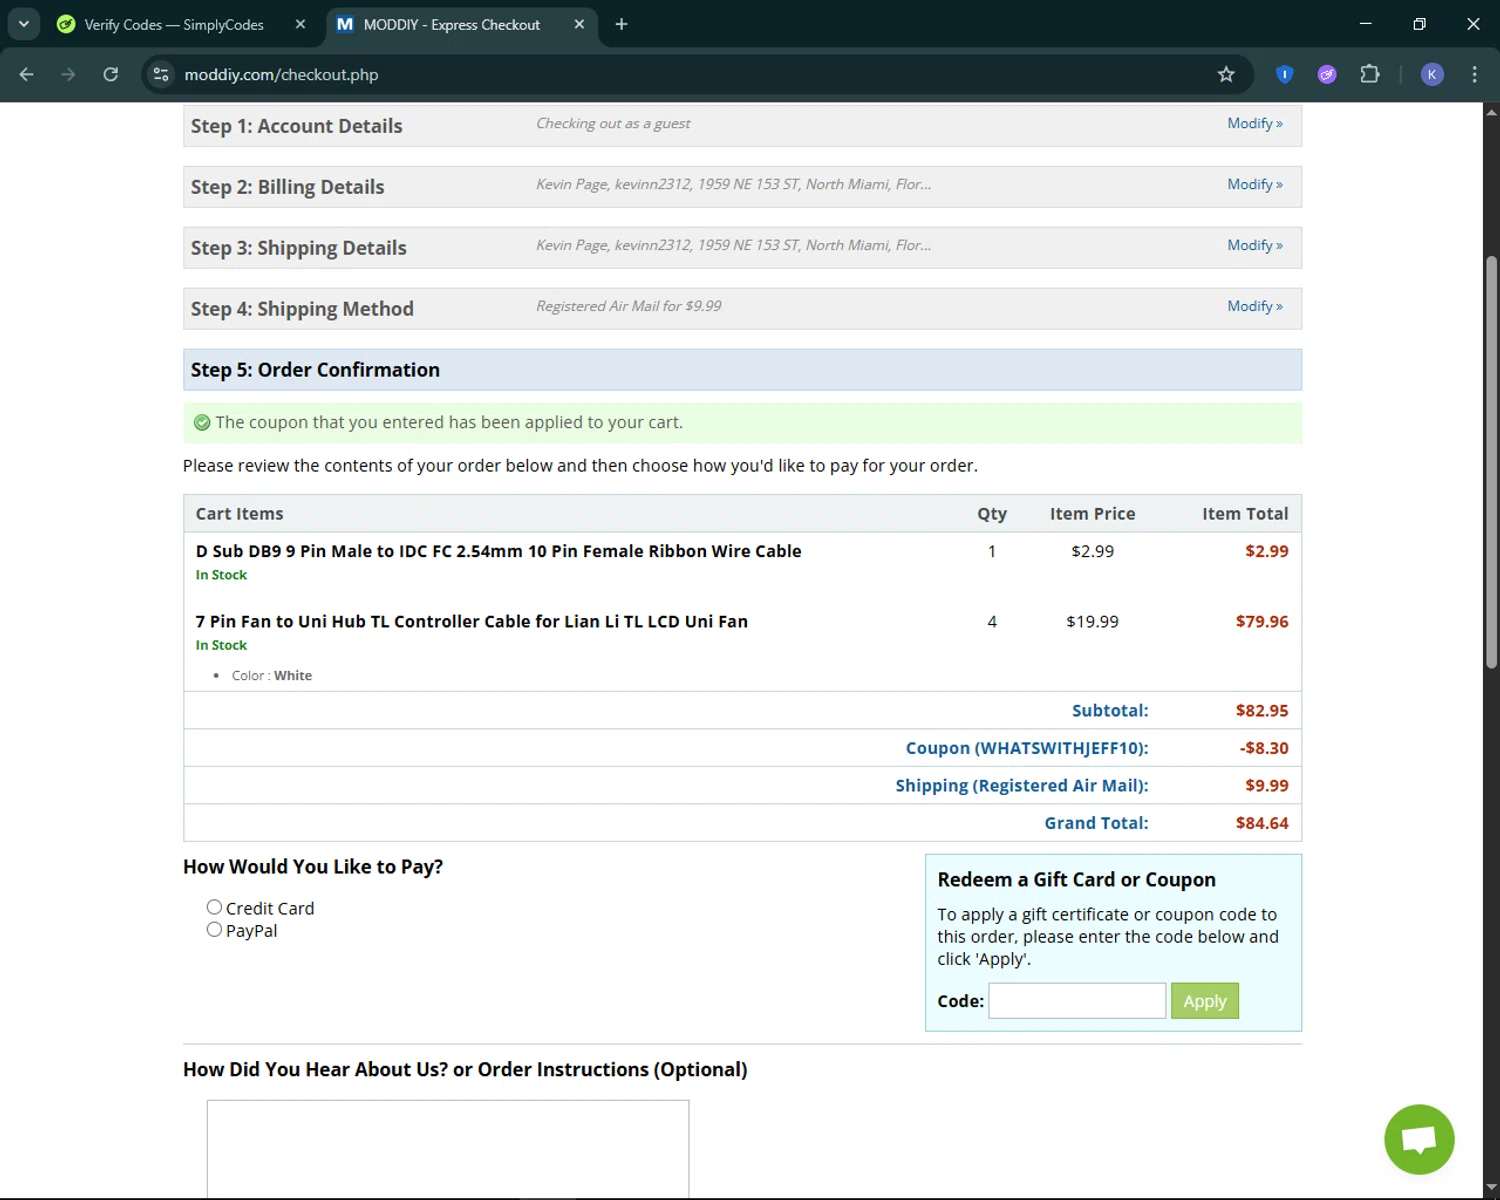This screenshot has height=1200, width=1500.
Task: Click the 7 Pin Fan controller cable item
Action: click(x=472, y=621)
